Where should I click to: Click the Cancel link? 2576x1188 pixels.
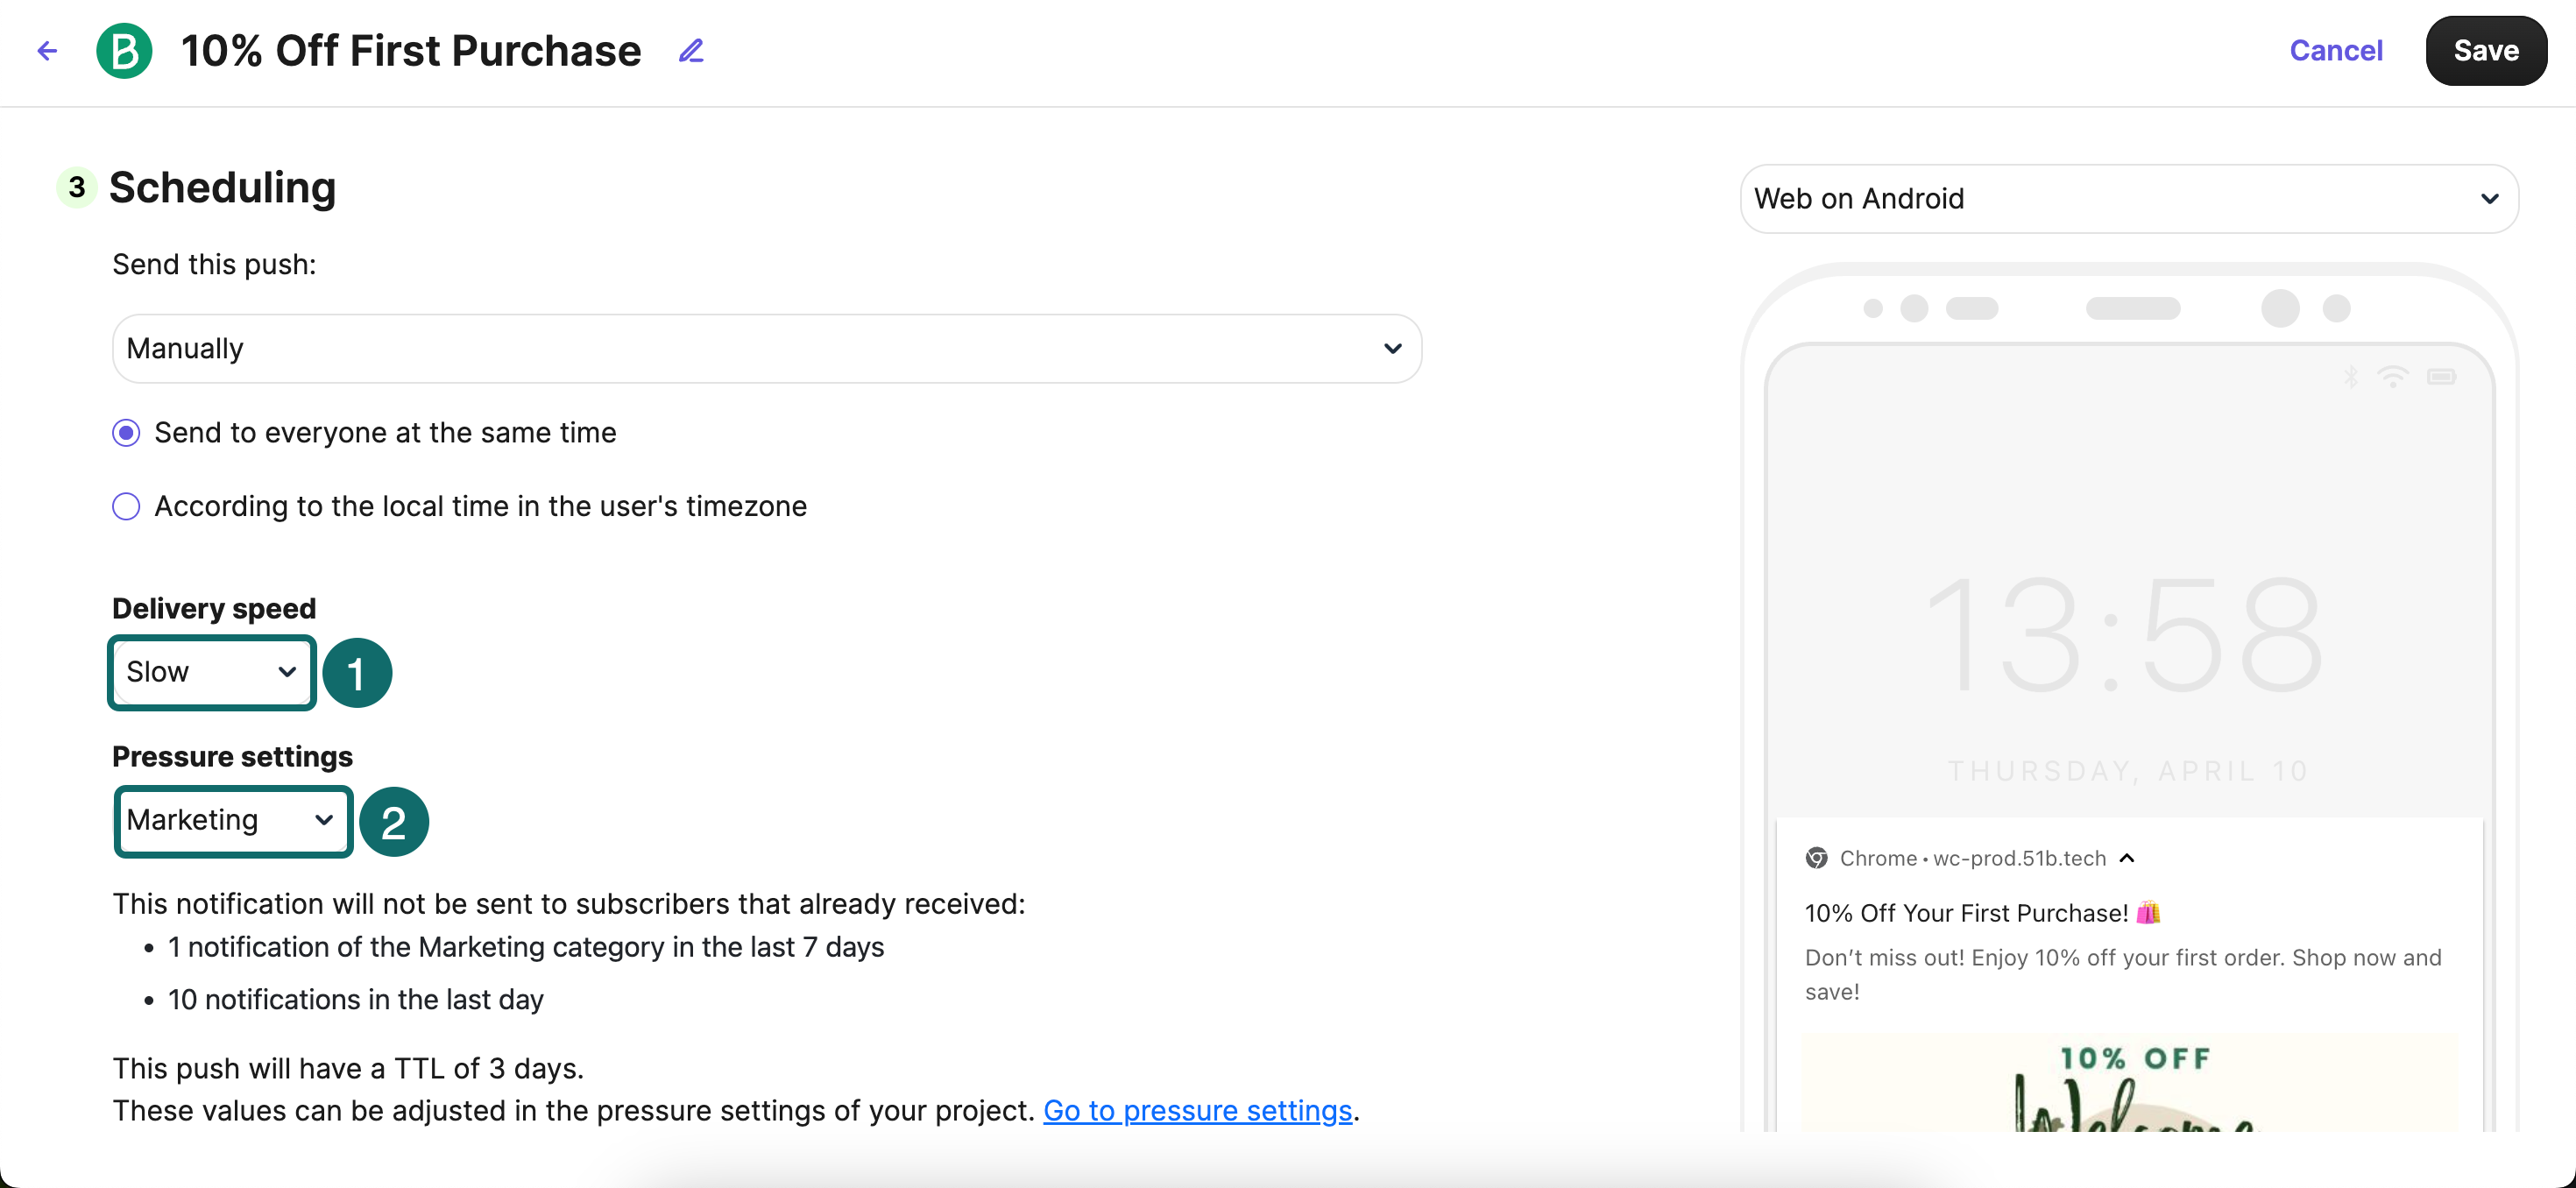pyautogui.click(x=2336, y=51)
